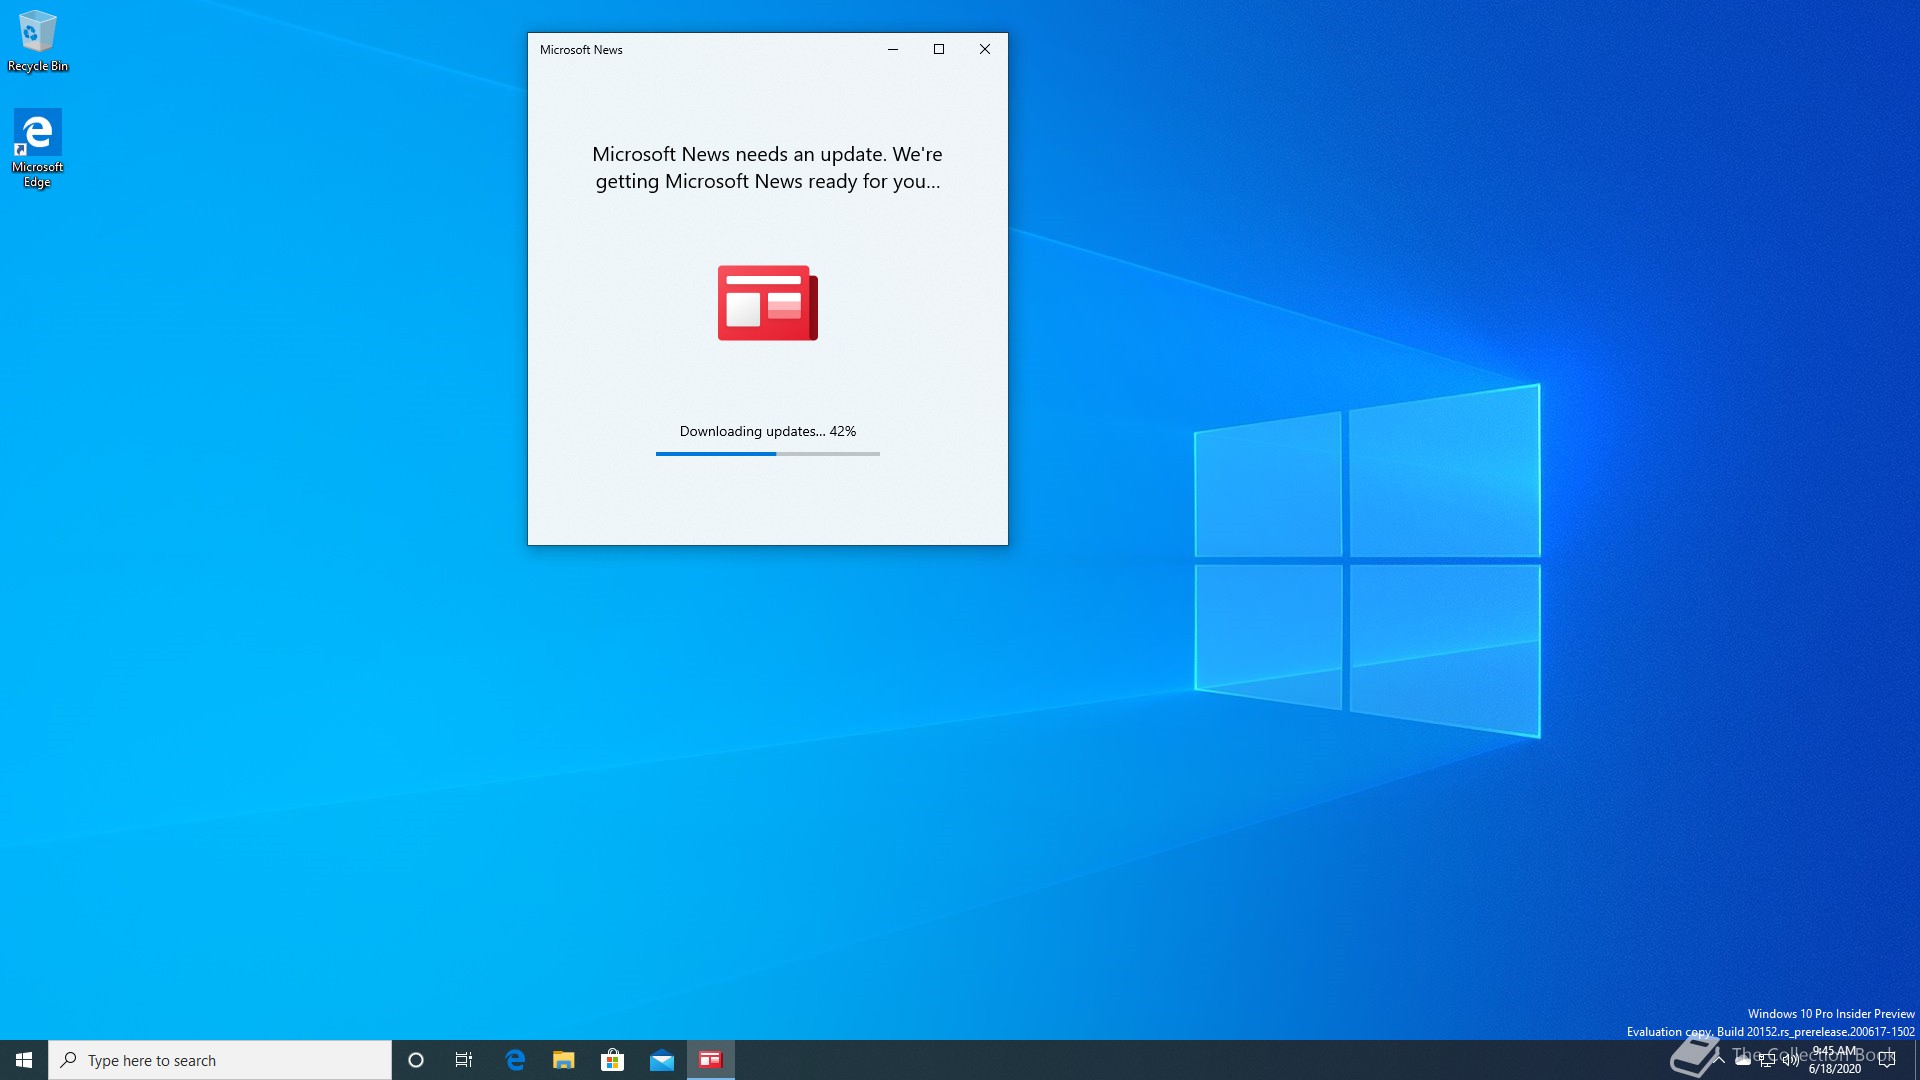Viewport: 1920px width, 1080px height.
Task: Click the clock showing 9:45 AM
Action: [1835, 1060]
